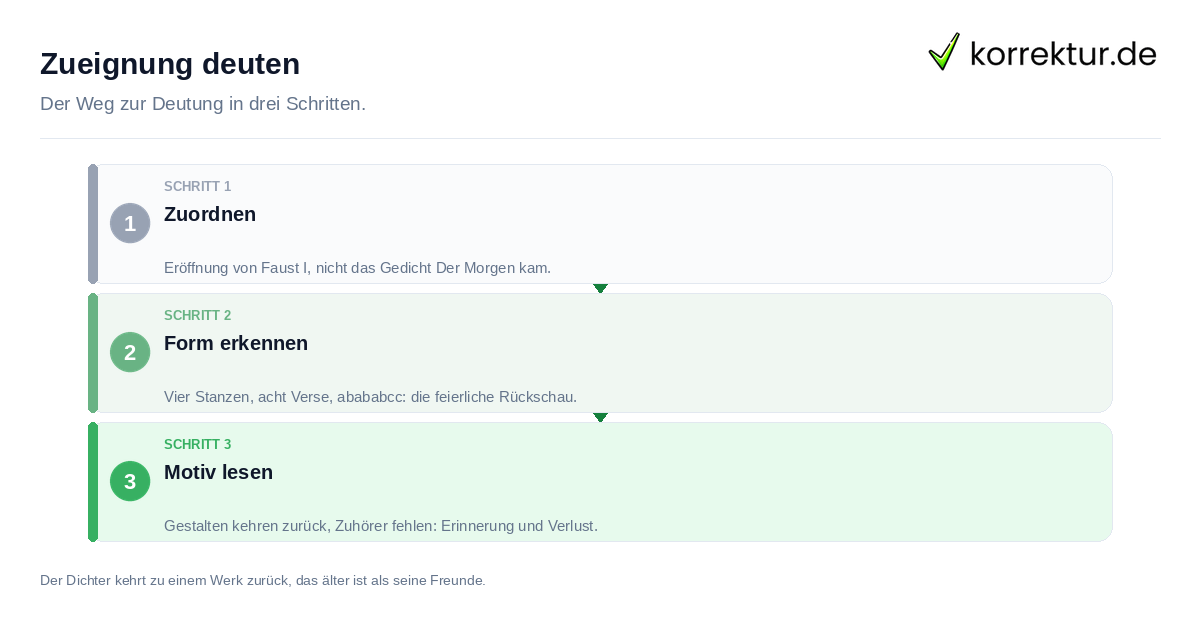Click the SCHRITT 1 label
Screen dimensions: 1200x630
(x=198, y=186)
